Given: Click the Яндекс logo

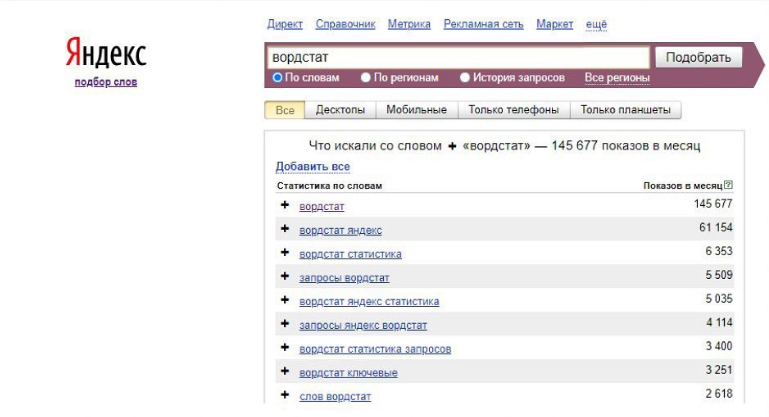Looking at the screenshot, I should click(106, 52).
